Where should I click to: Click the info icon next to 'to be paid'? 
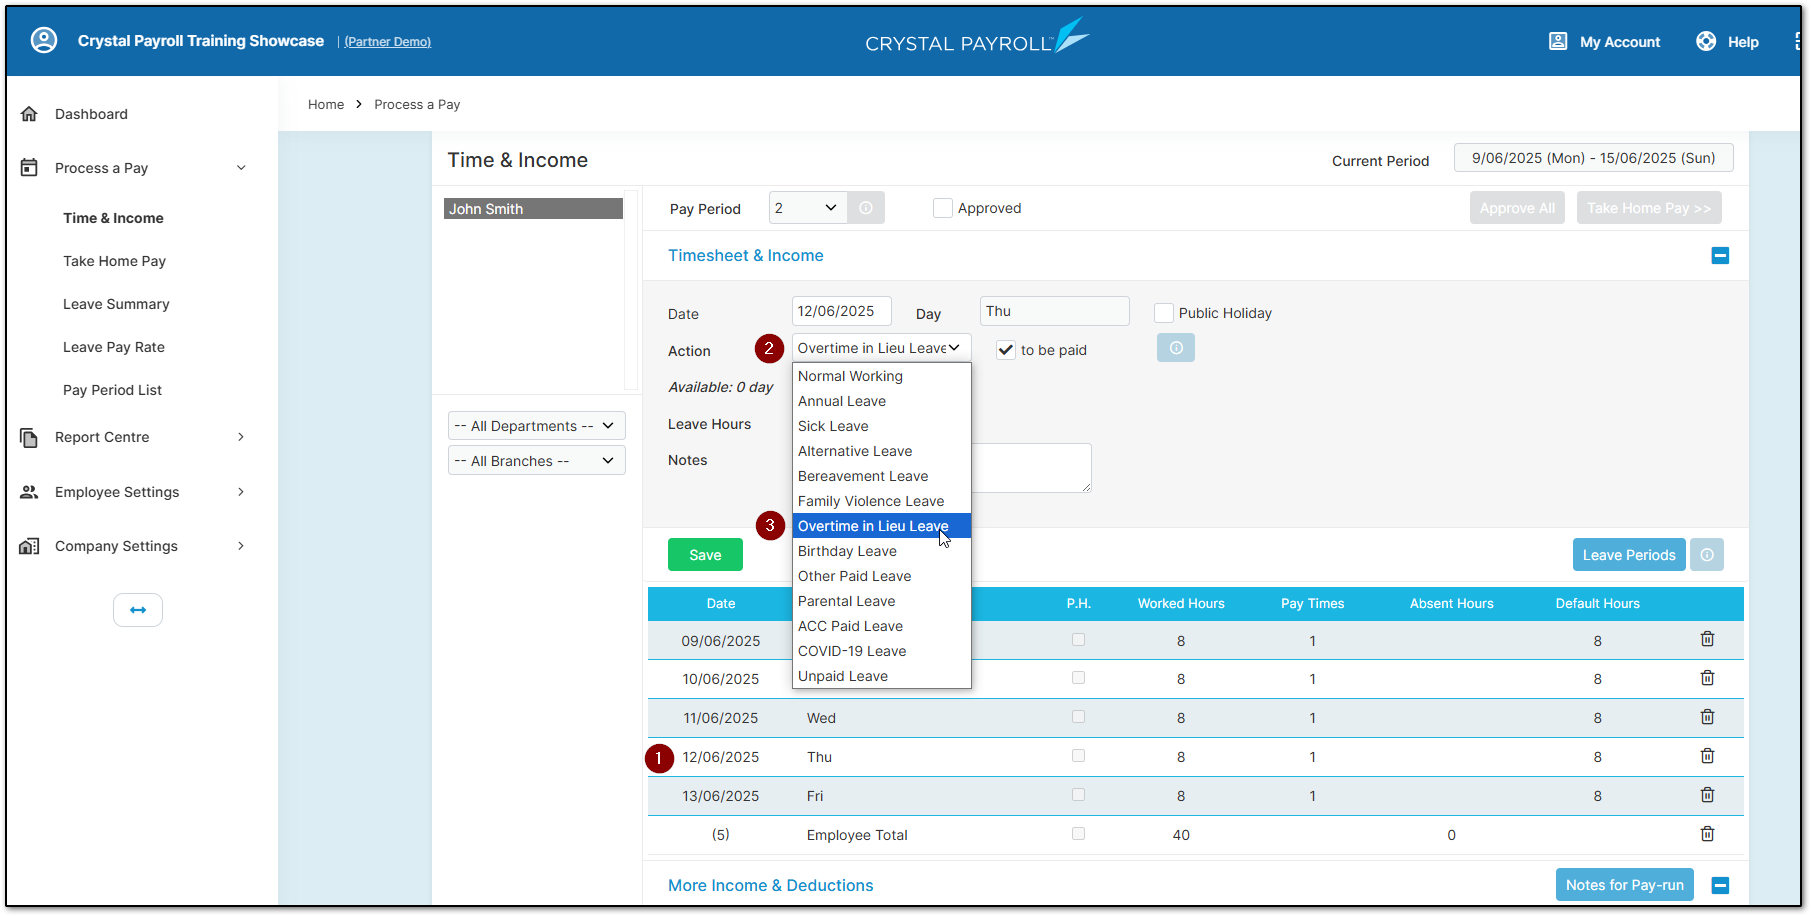coord(1176,348)
